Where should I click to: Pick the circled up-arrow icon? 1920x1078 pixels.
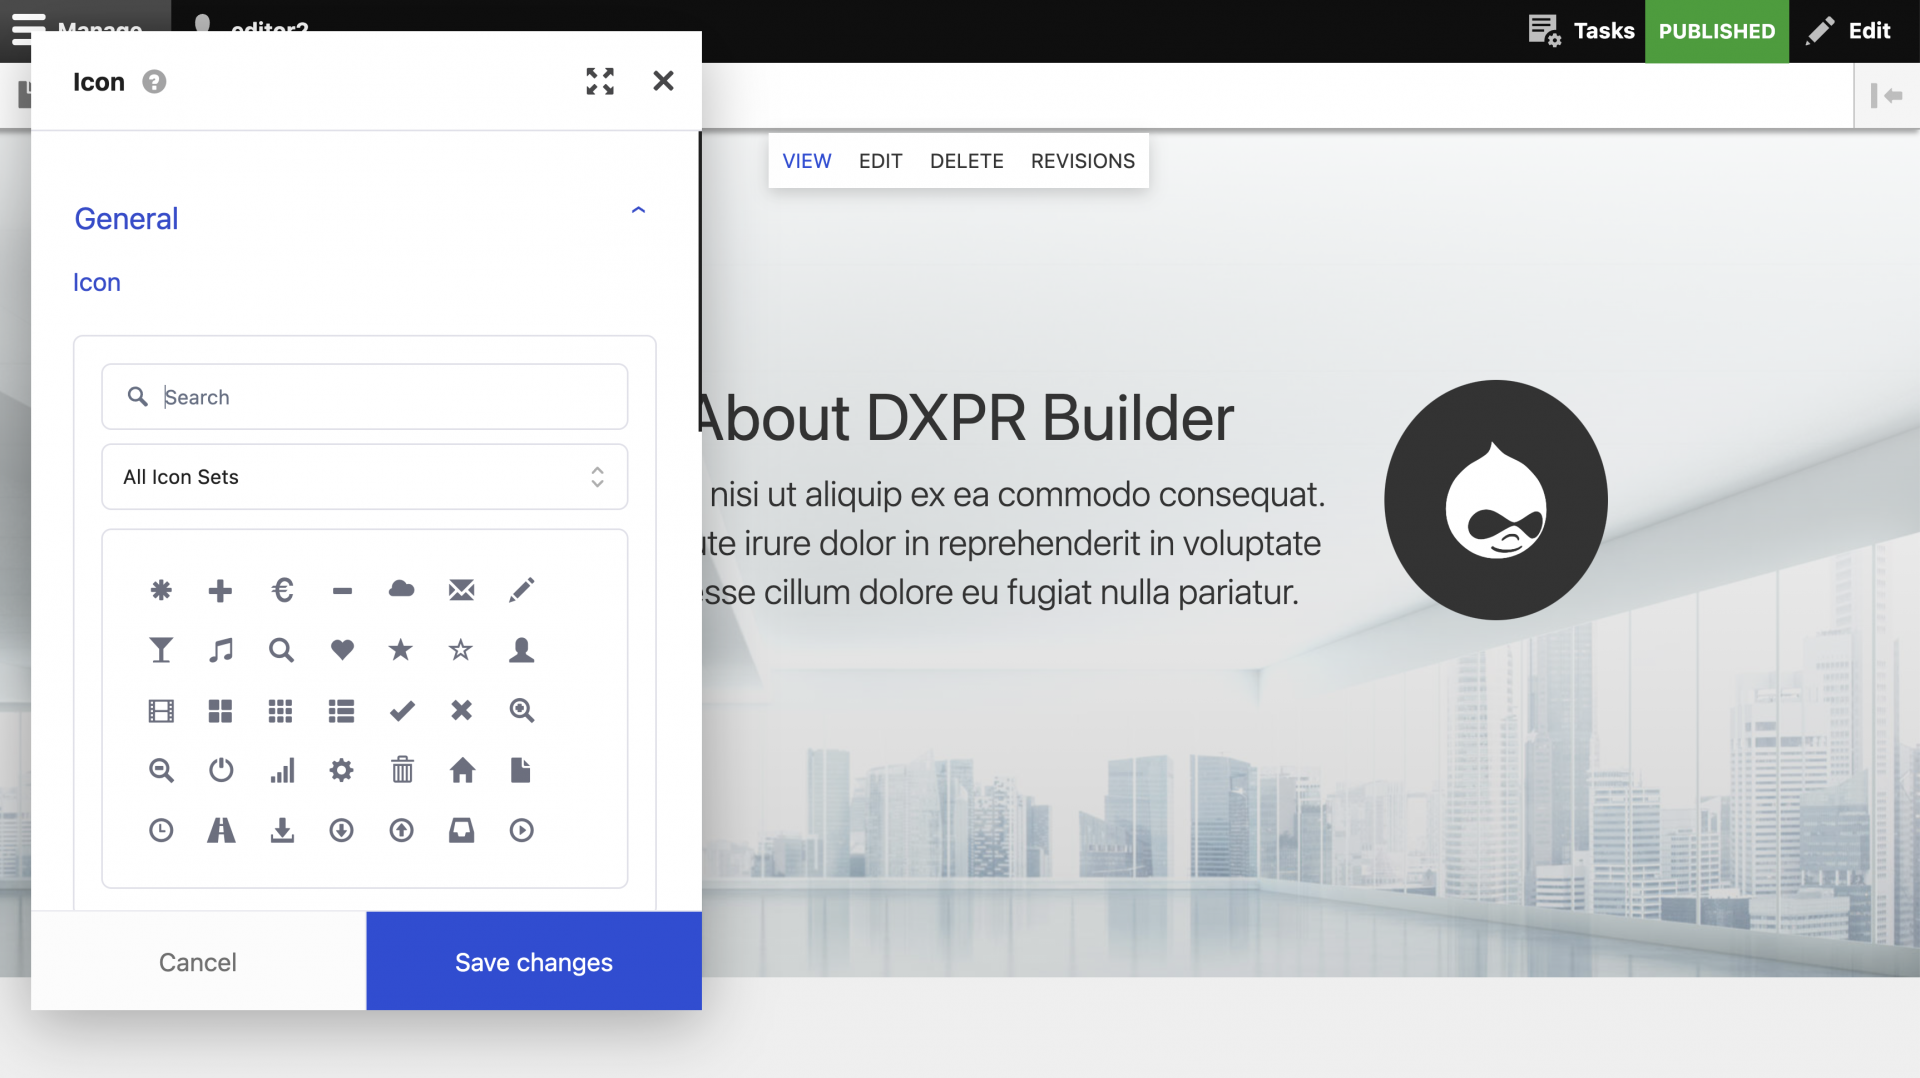point(402,830)
